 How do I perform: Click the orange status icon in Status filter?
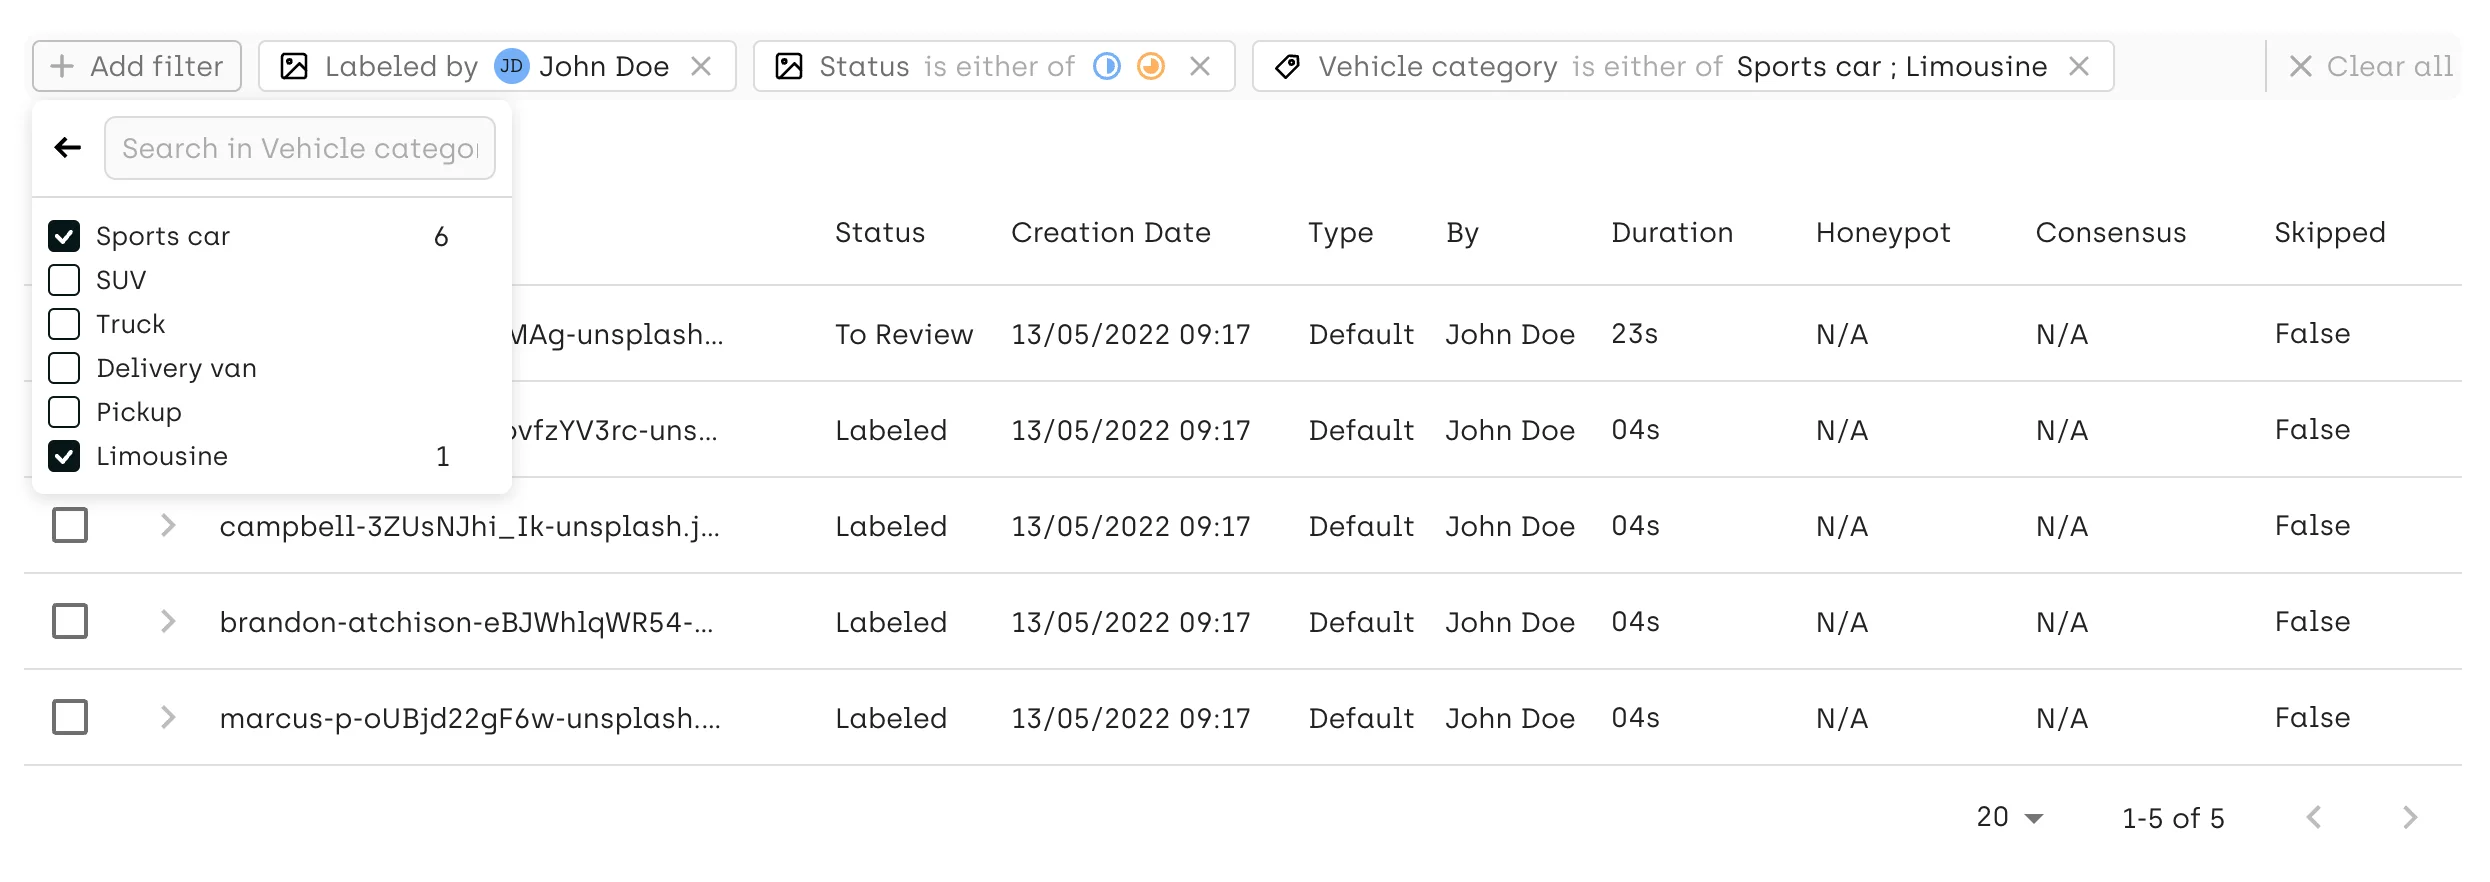[1152, 66]
